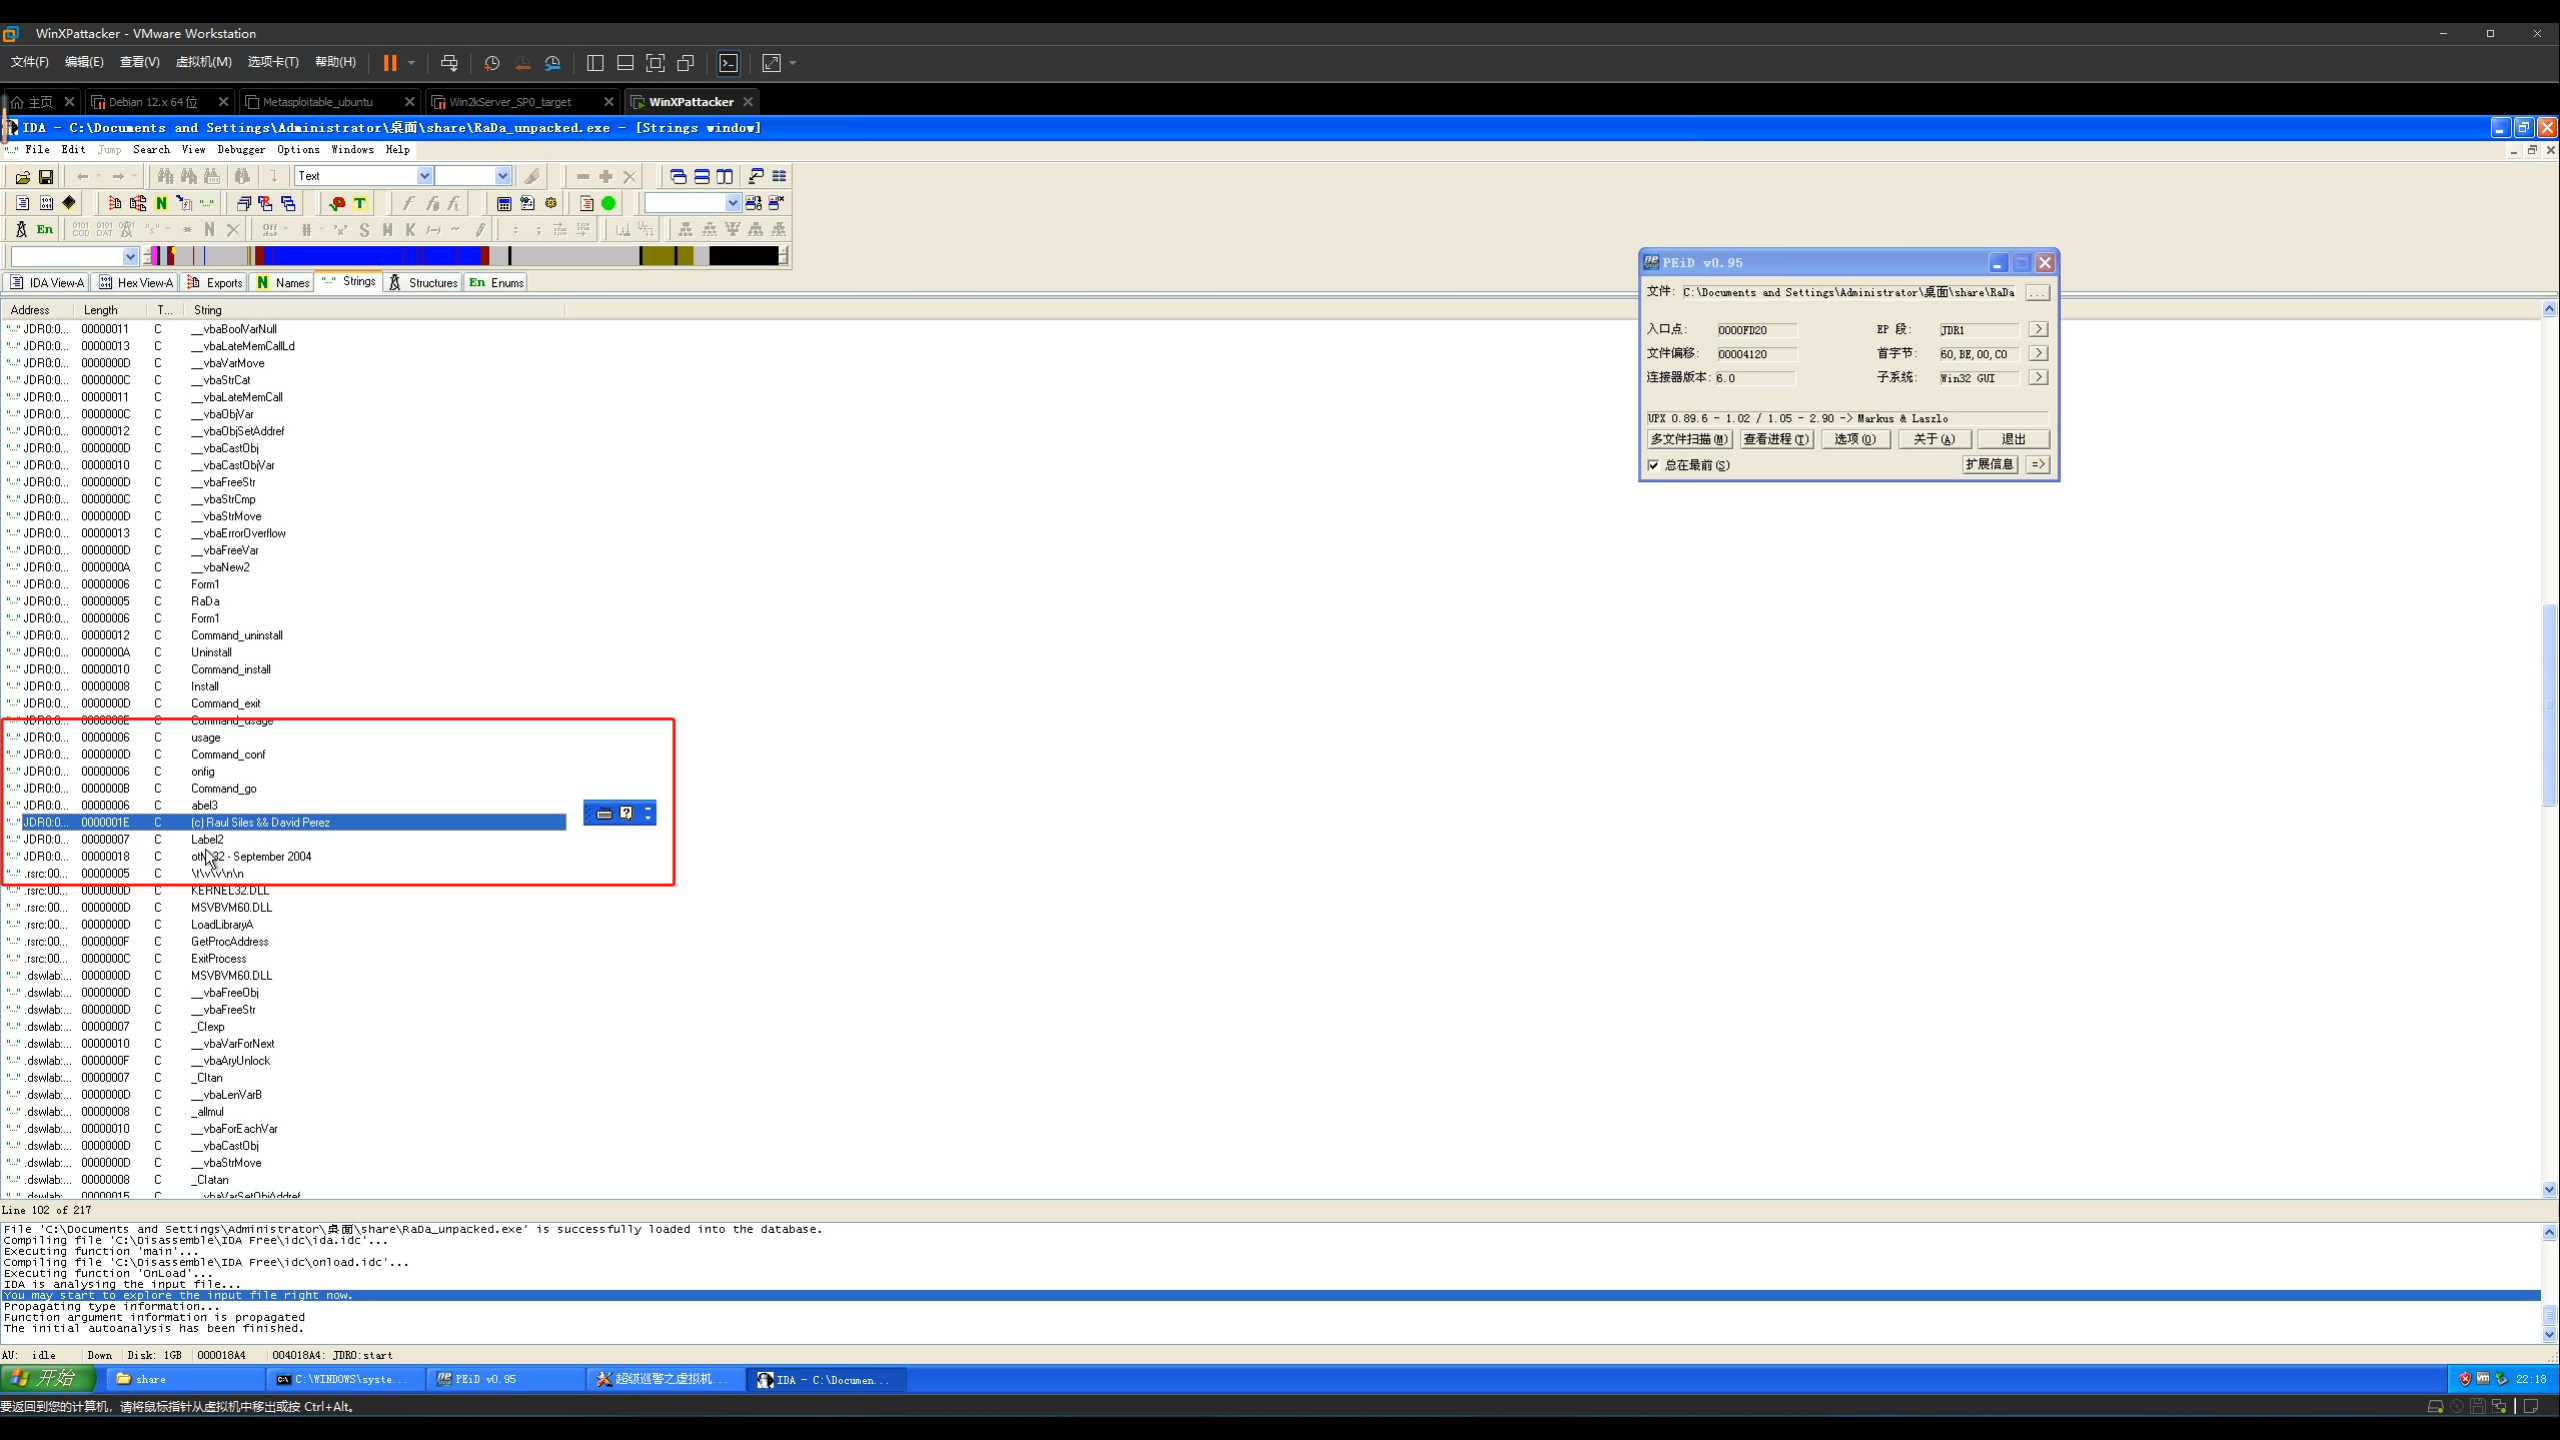Click the cascade windows toolbar icon
Image resolution: width=2560 pixels, height=1440 pixels.
[678, 177]
